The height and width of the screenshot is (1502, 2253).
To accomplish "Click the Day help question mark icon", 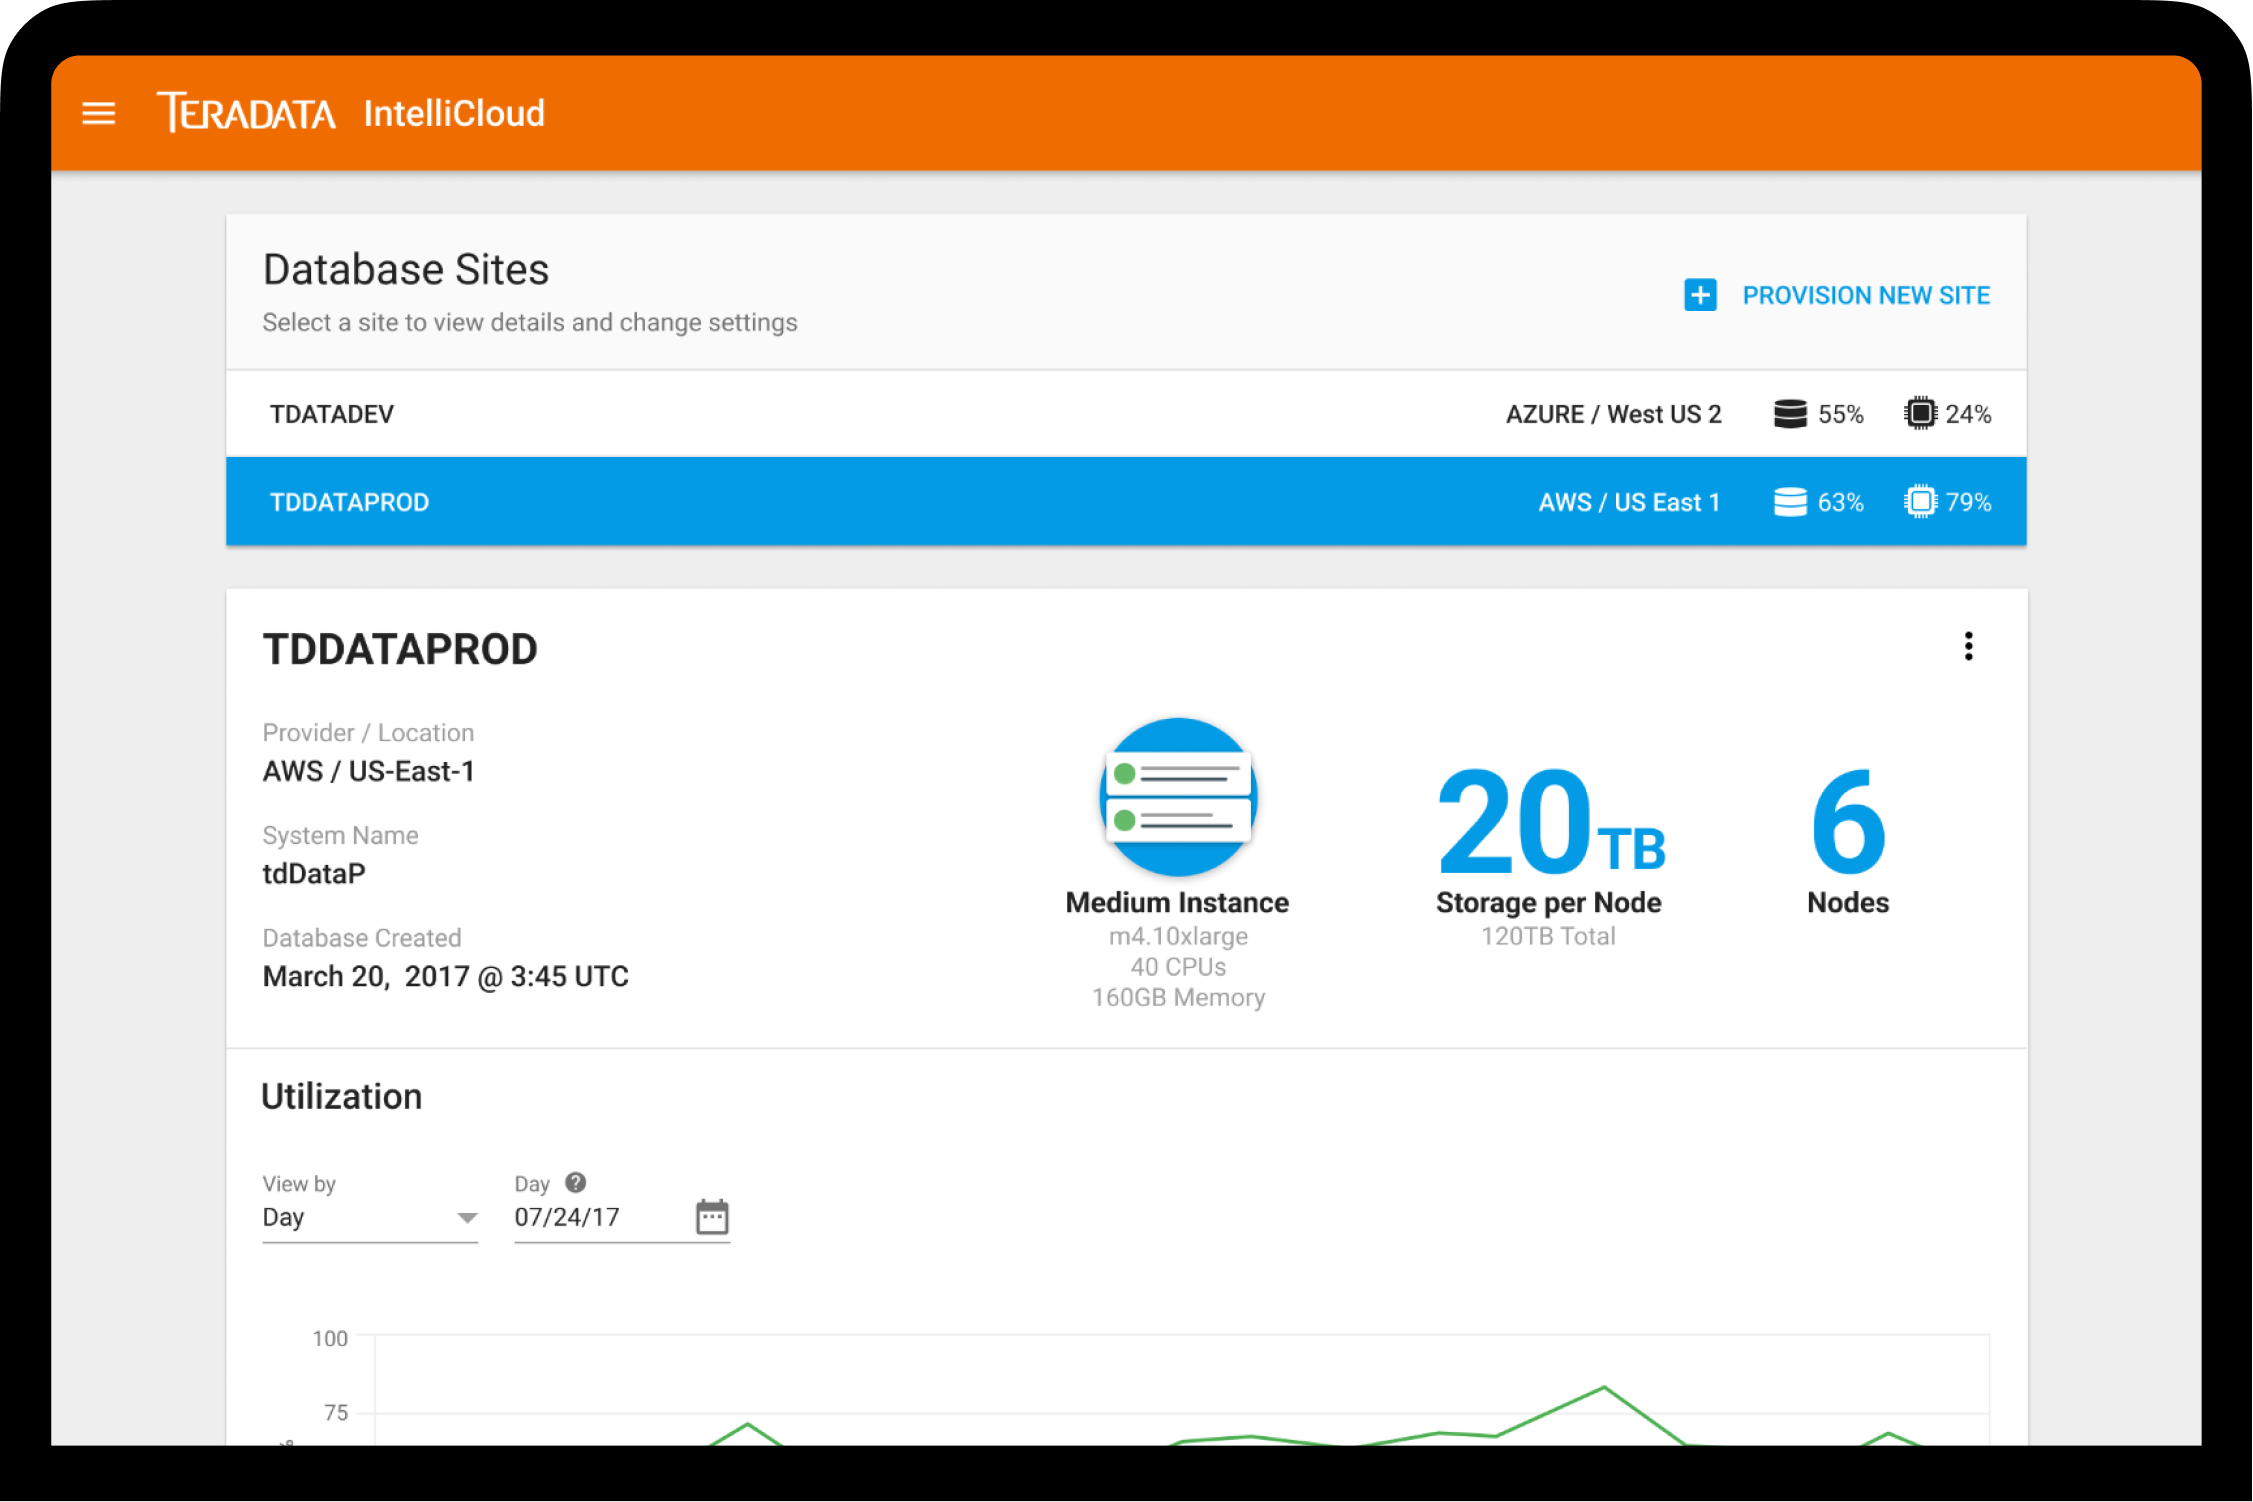I will point(576,1182).
